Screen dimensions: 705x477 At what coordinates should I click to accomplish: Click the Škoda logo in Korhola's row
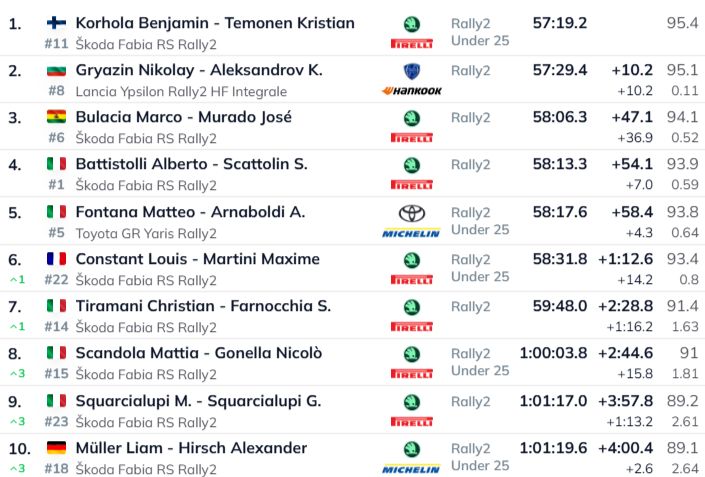[411, 24]
